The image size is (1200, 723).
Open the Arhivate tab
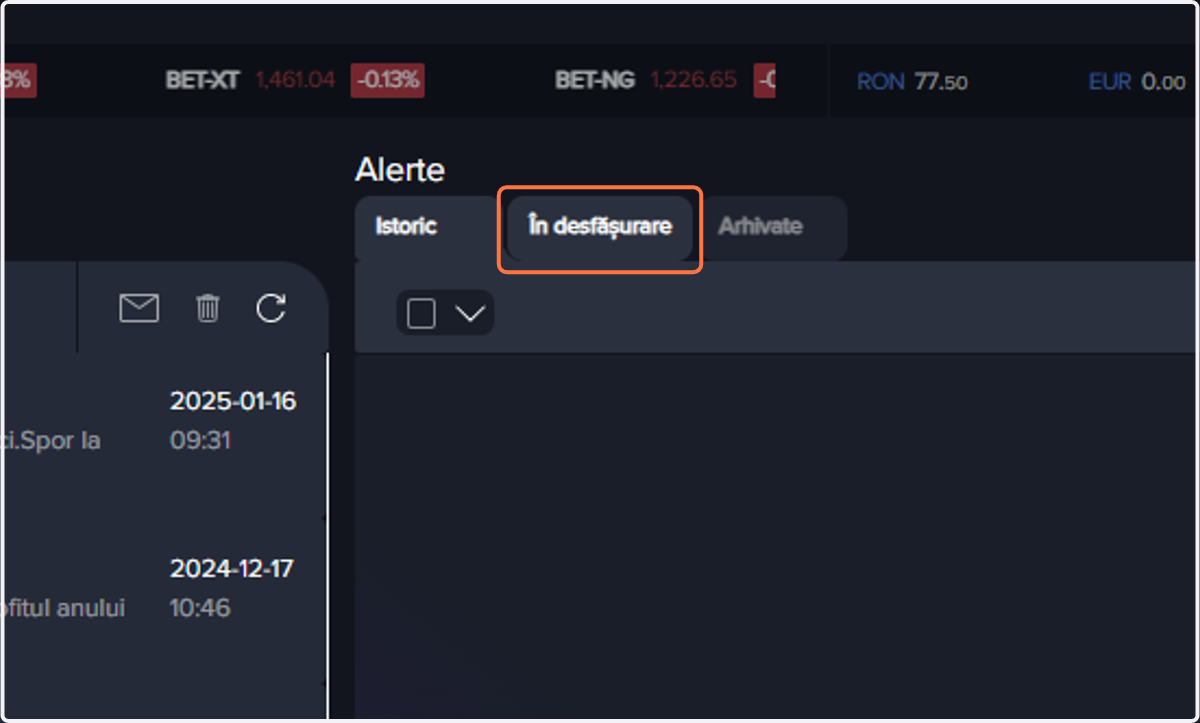coord(760,226)
